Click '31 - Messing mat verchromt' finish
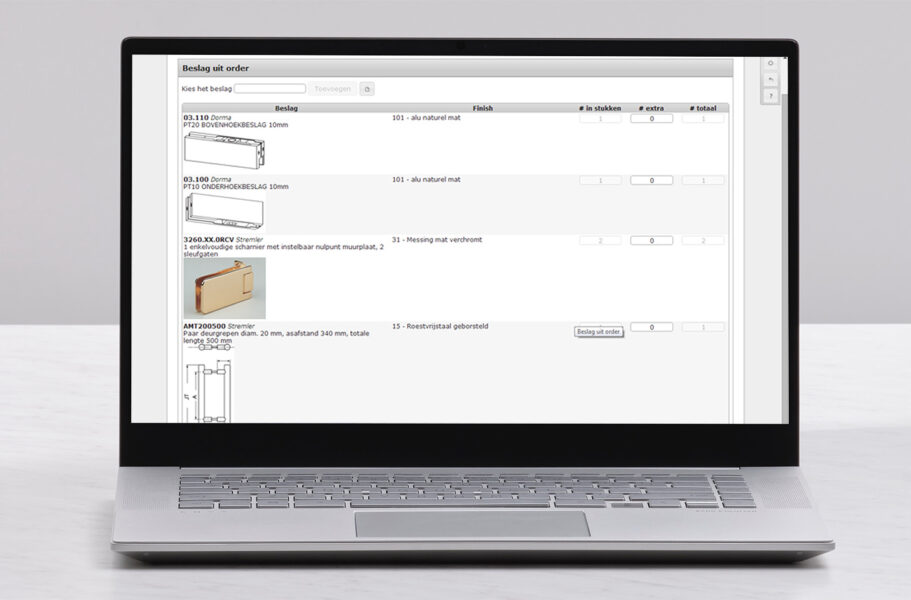 point(437,239)
